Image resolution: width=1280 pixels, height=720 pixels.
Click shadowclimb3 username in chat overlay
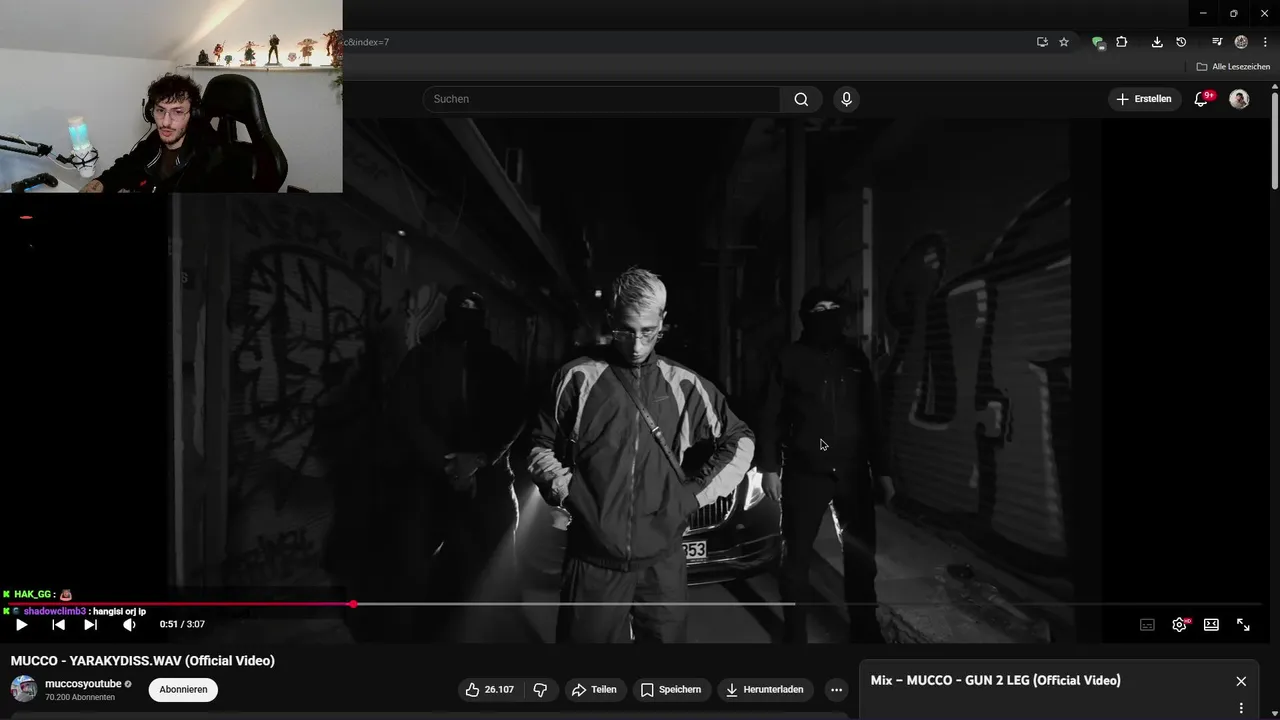pos(55,611)
